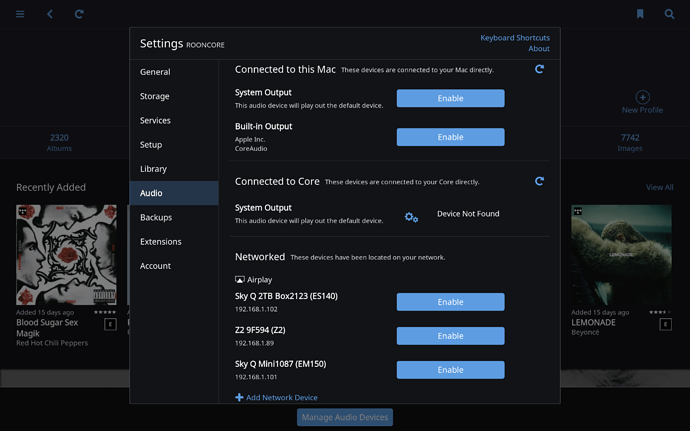Open bookmarks with the bookmark icon

tap(640, 14)
